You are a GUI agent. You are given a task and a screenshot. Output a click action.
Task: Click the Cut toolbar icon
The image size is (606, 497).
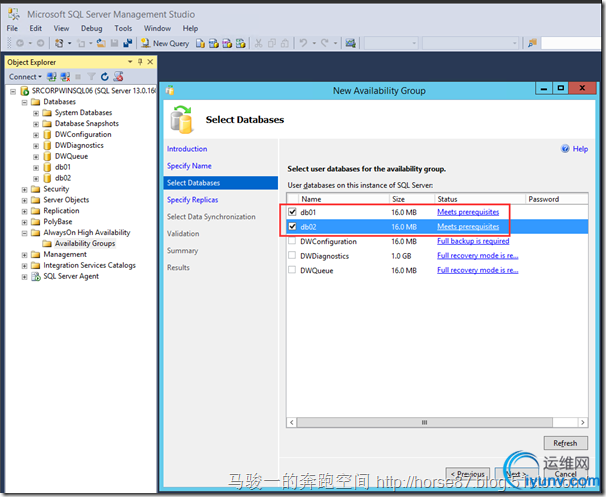(x=258, y=43)
